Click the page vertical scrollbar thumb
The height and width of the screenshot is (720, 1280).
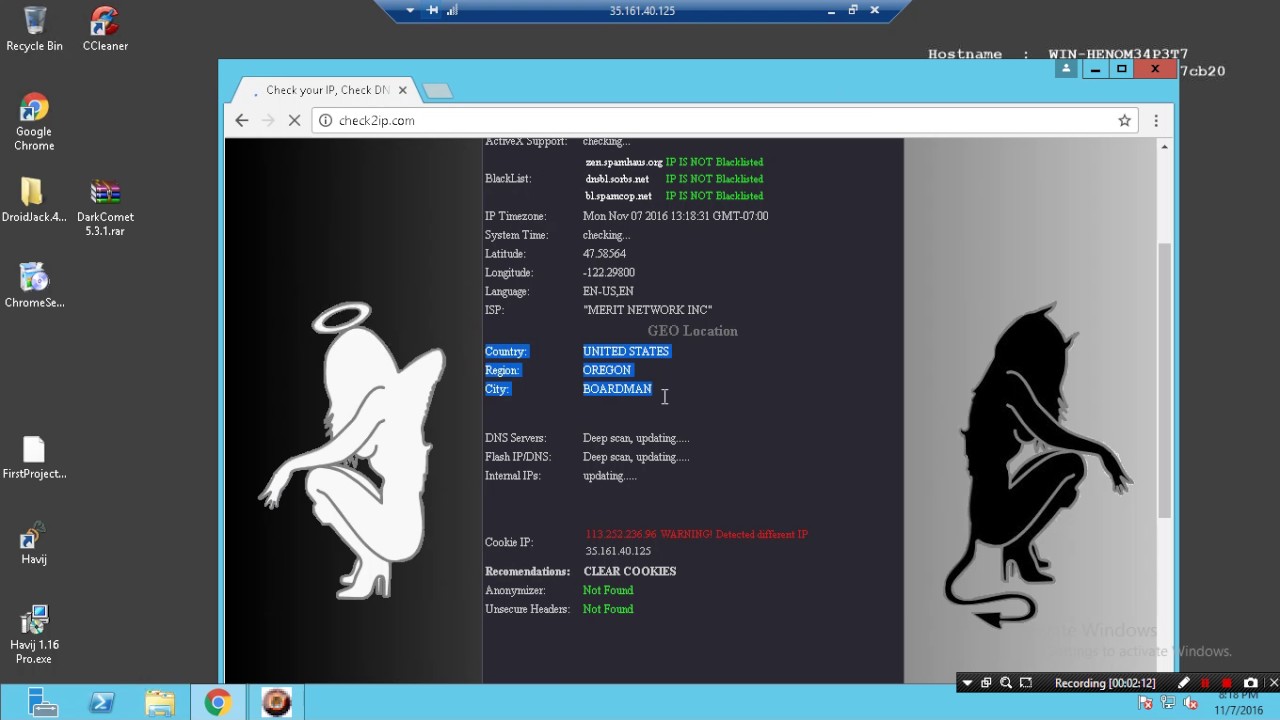tap(1164, 380)
